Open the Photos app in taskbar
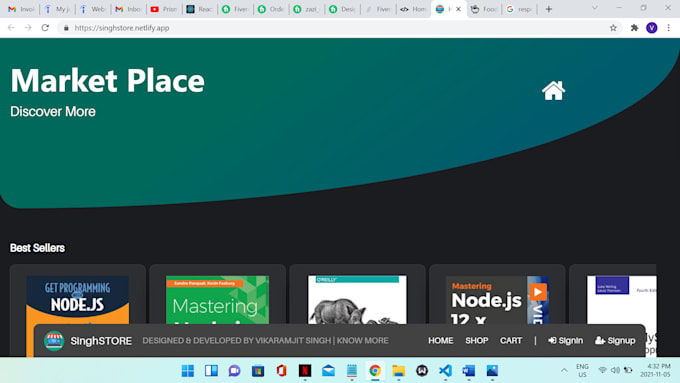Viewport: 680px width, 383px height. coord(492,371)
